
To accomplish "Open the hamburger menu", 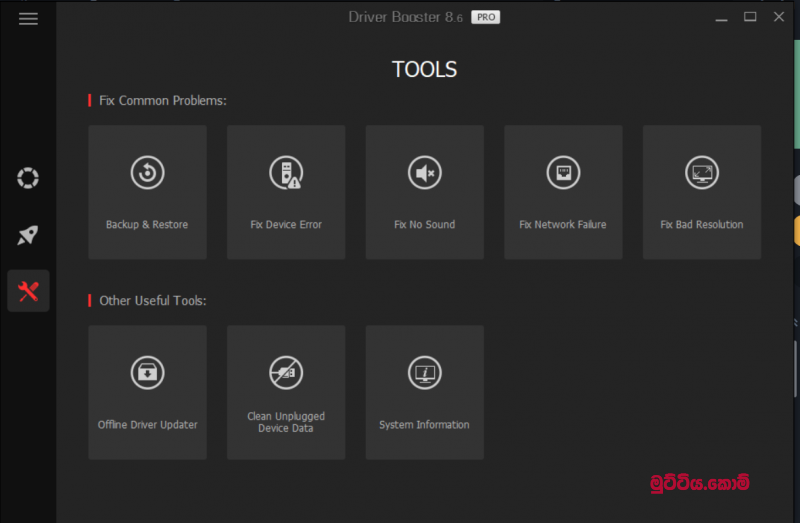I will pos(28,18).
